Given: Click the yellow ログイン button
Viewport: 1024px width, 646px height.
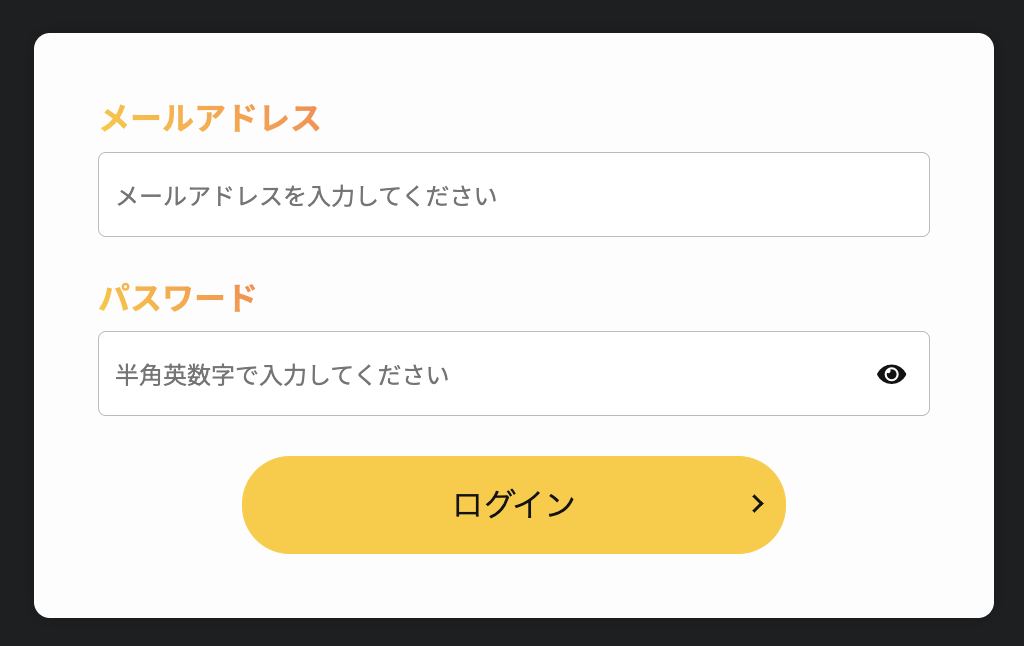Looking at the screenshot, I should pyautogui.click(x=513, y=505).
